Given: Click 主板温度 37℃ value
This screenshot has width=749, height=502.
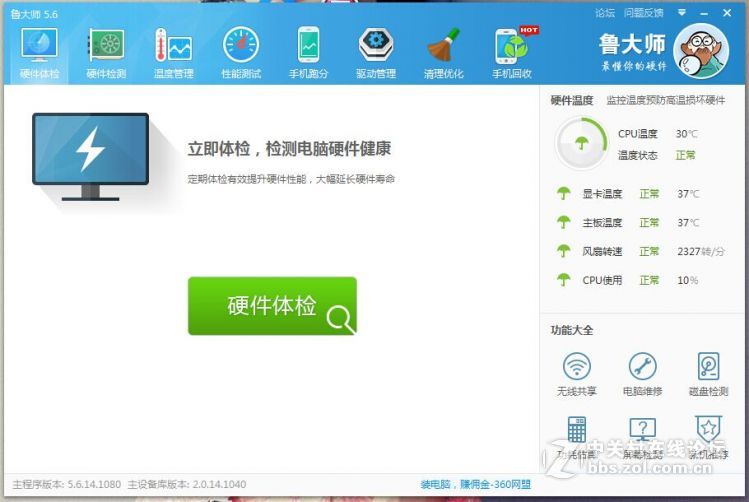Looking at the screenshot, I should (688, 223).
